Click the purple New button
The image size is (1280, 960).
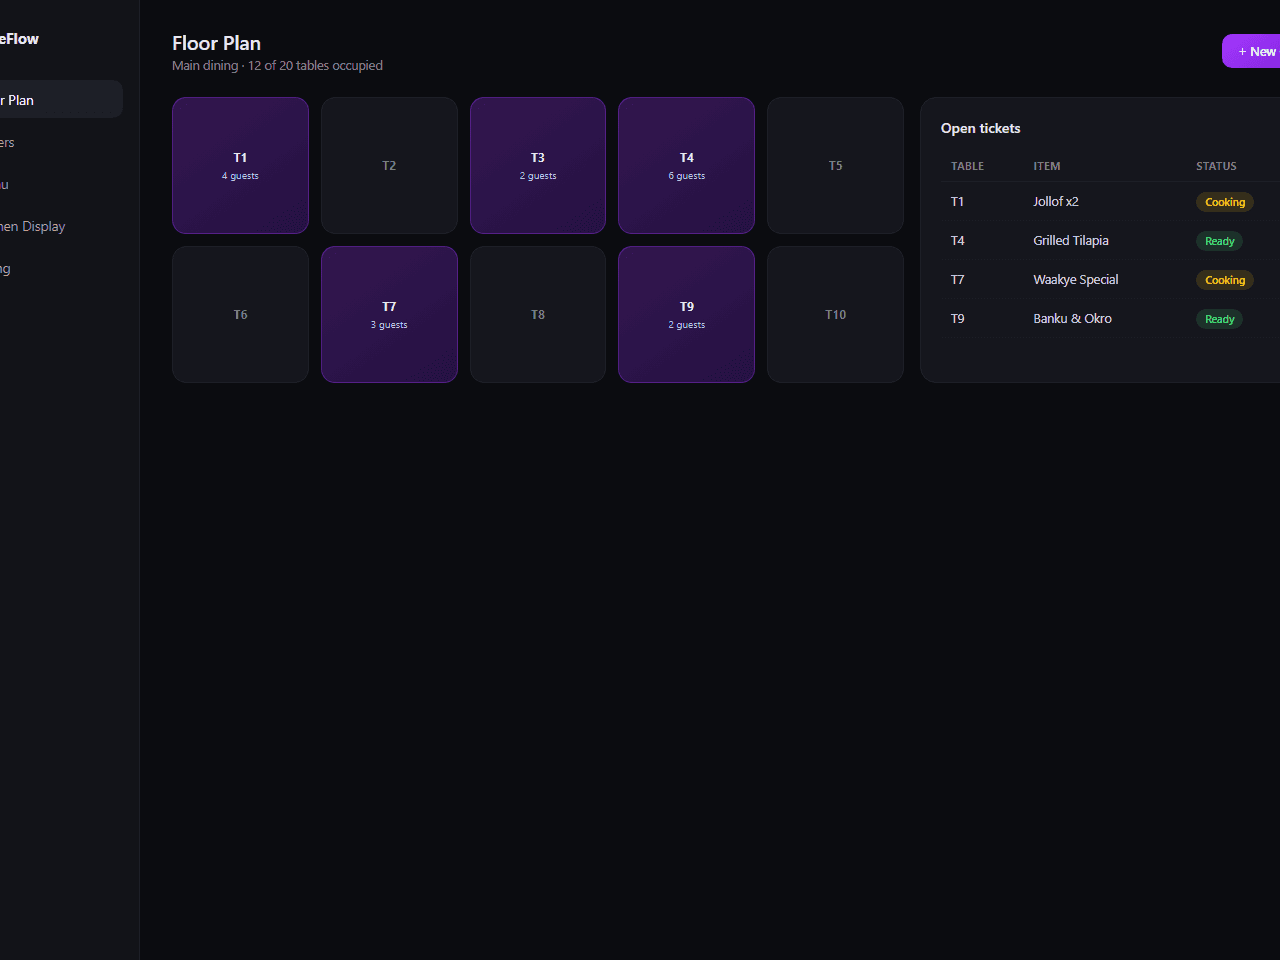(x=1252, y=51)
